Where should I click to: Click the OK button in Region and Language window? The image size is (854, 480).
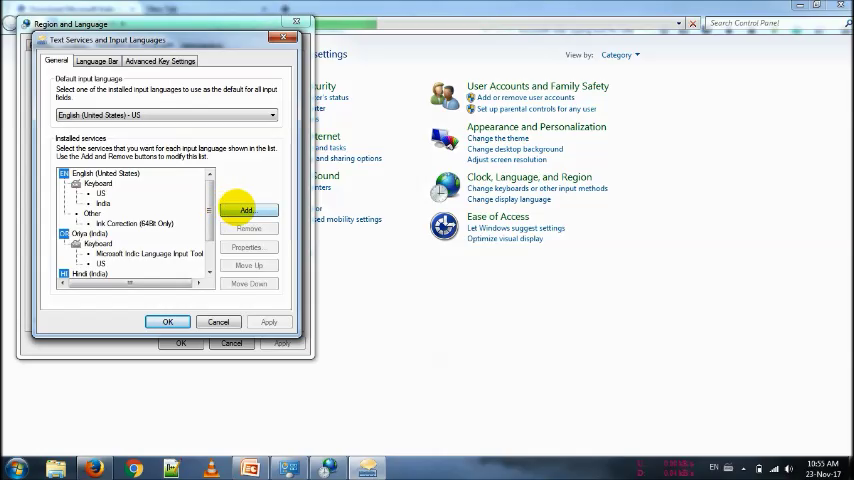[x=181, y=343]
